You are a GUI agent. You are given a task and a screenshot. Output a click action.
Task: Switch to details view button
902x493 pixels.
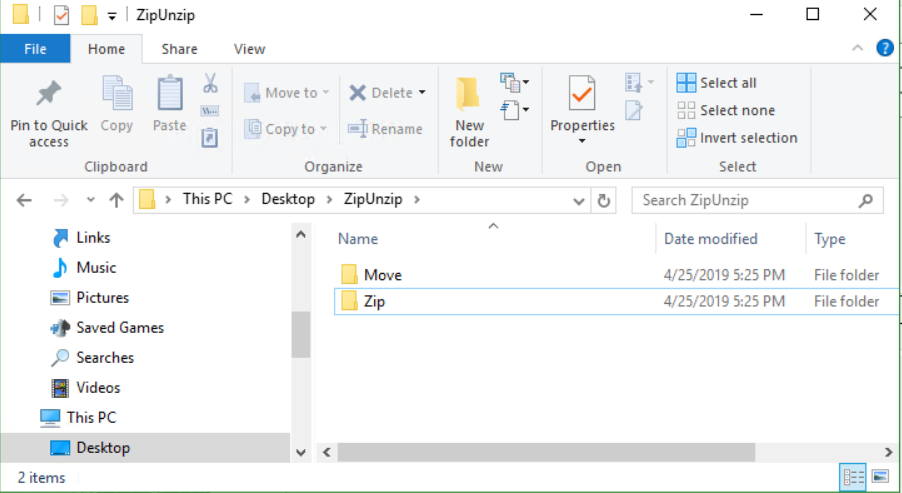pos(854,477)
